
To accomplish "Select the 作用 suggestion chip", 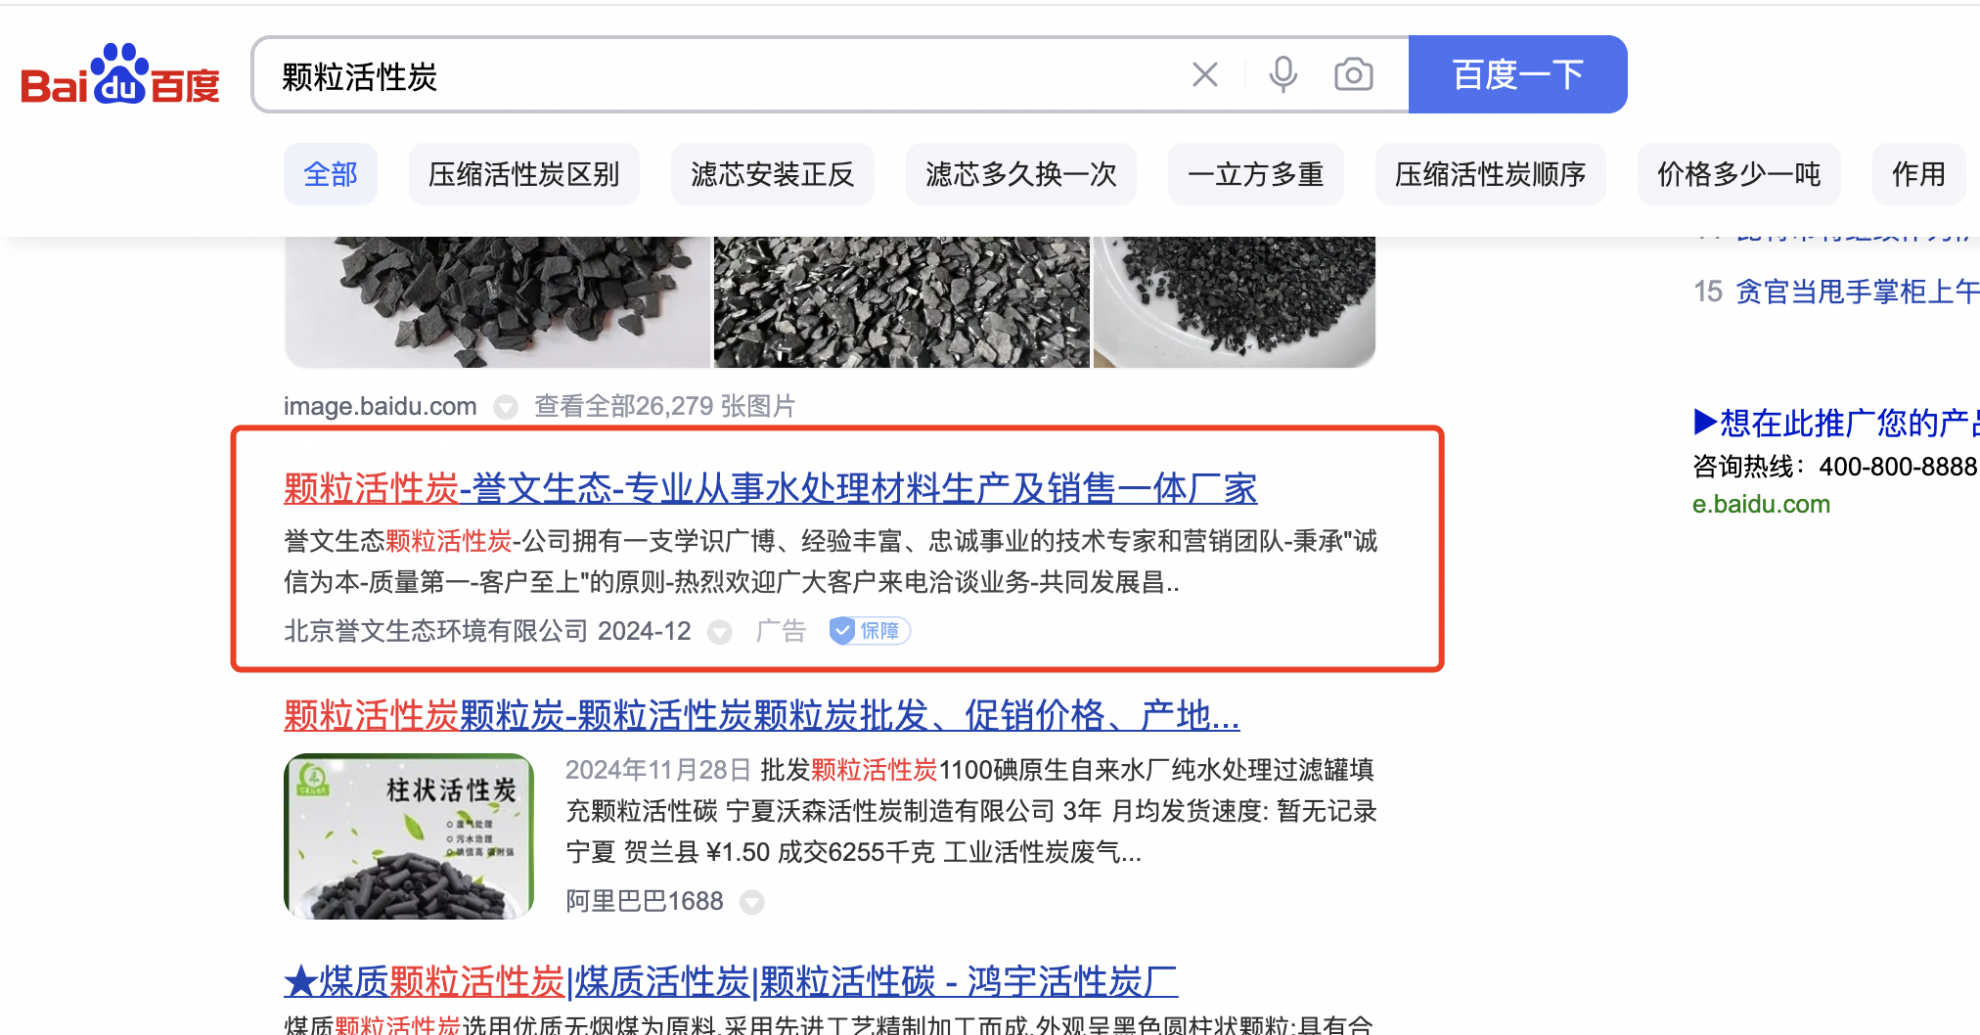I will point(1918,175).
